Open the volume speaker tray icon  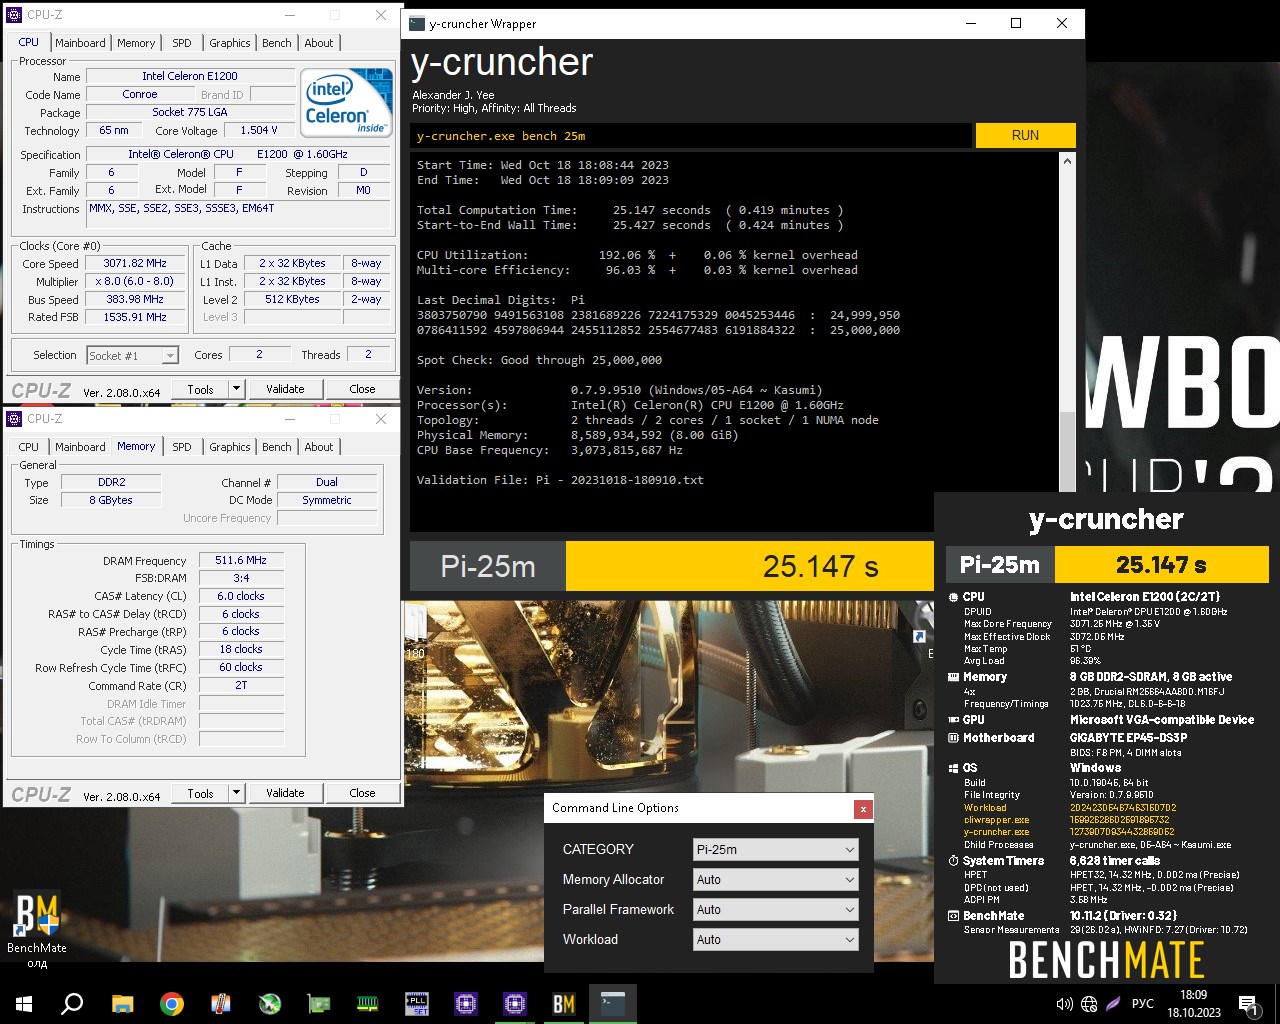1064,1004
